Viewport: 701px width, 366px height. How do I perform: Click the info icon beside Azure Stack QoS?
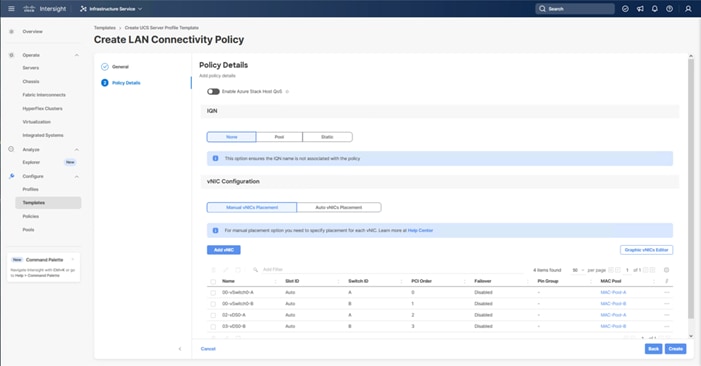(x=287, y=92)
